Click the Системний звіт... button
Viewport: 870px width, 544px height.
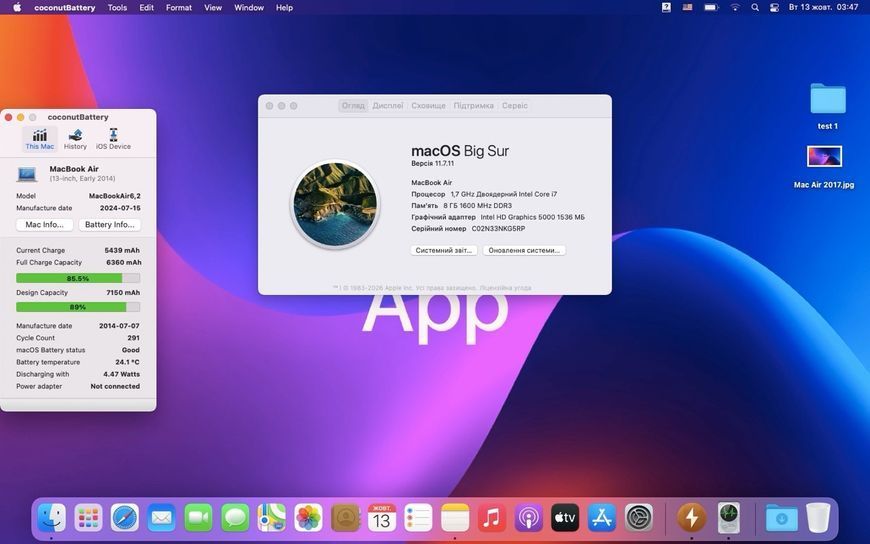coord(444,250)
